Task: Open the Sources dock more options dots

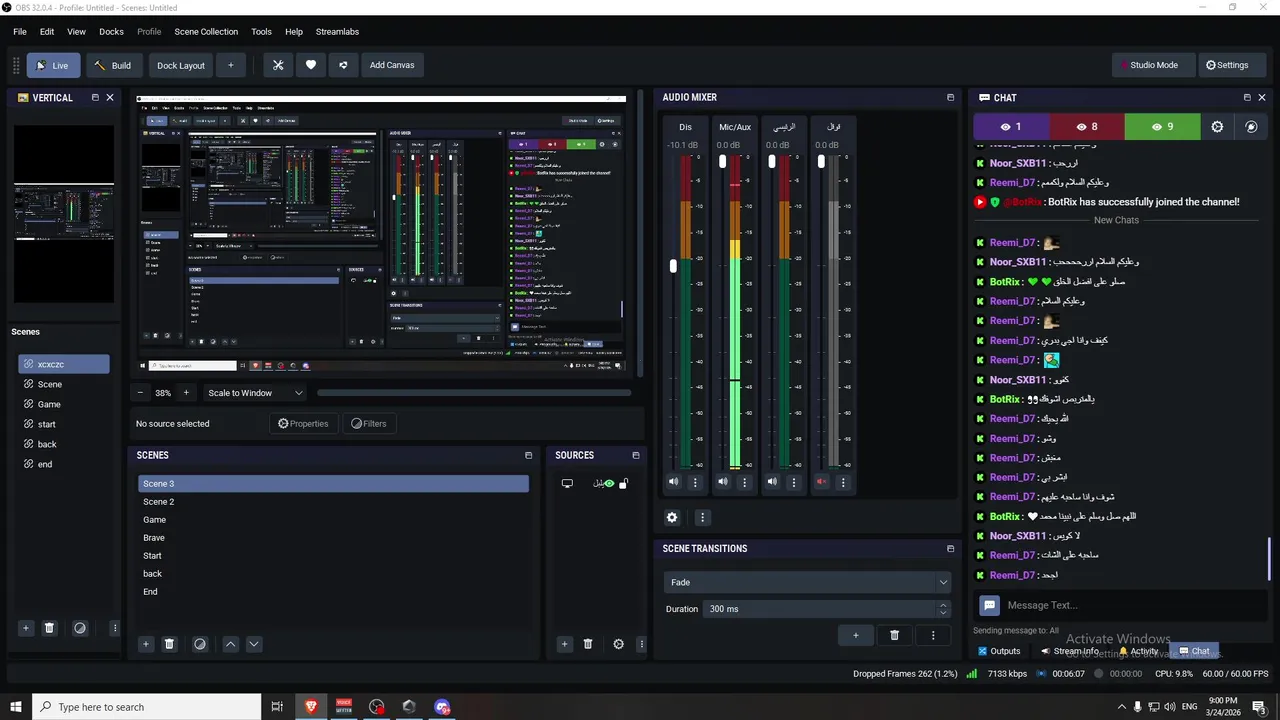Action: [x=641, y=644]
